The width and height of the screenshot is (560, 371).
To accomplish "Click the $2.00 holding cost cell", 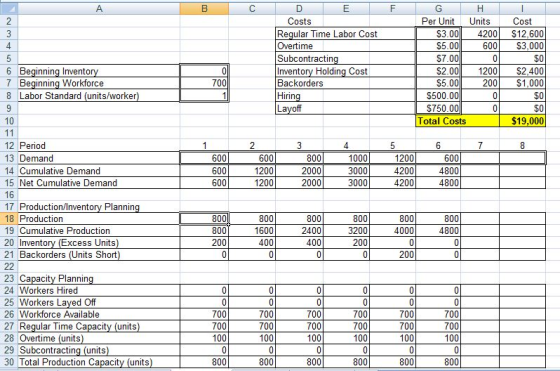I will click(438, 71).
